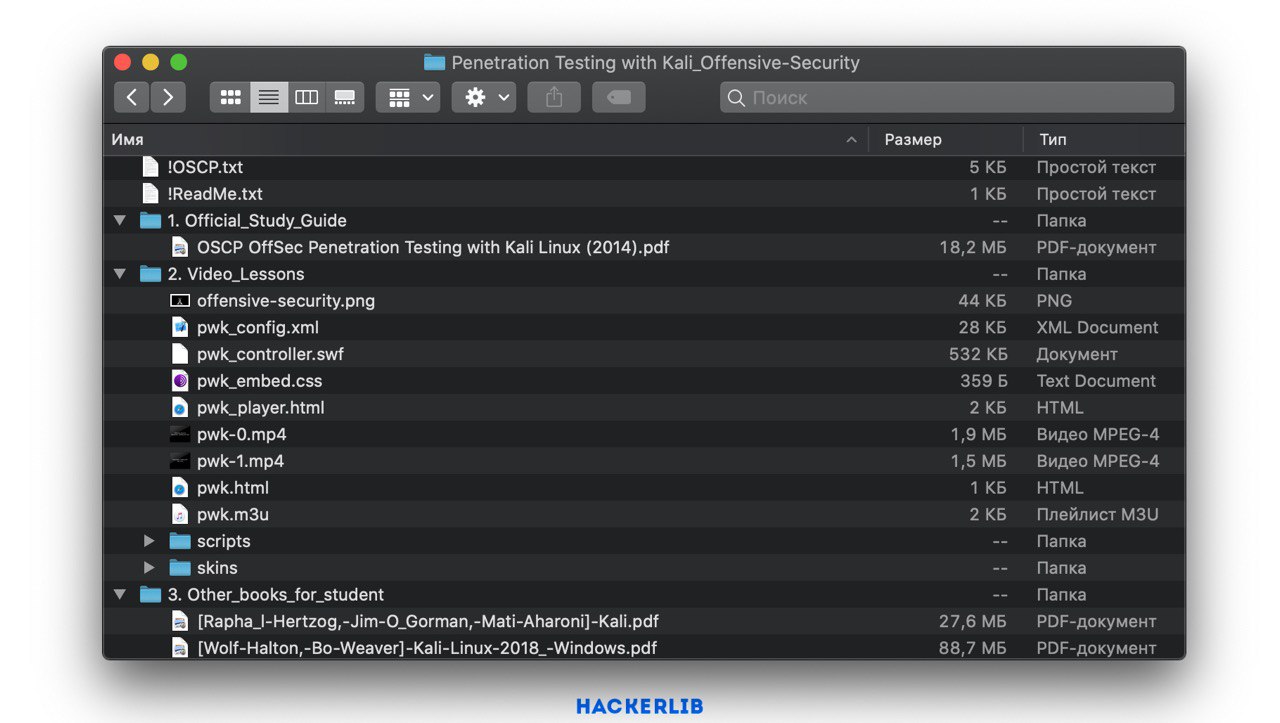Go back with the left arrow button
Screen dimensions: 1280x723
pyautogui.click(x=132, y=97)
